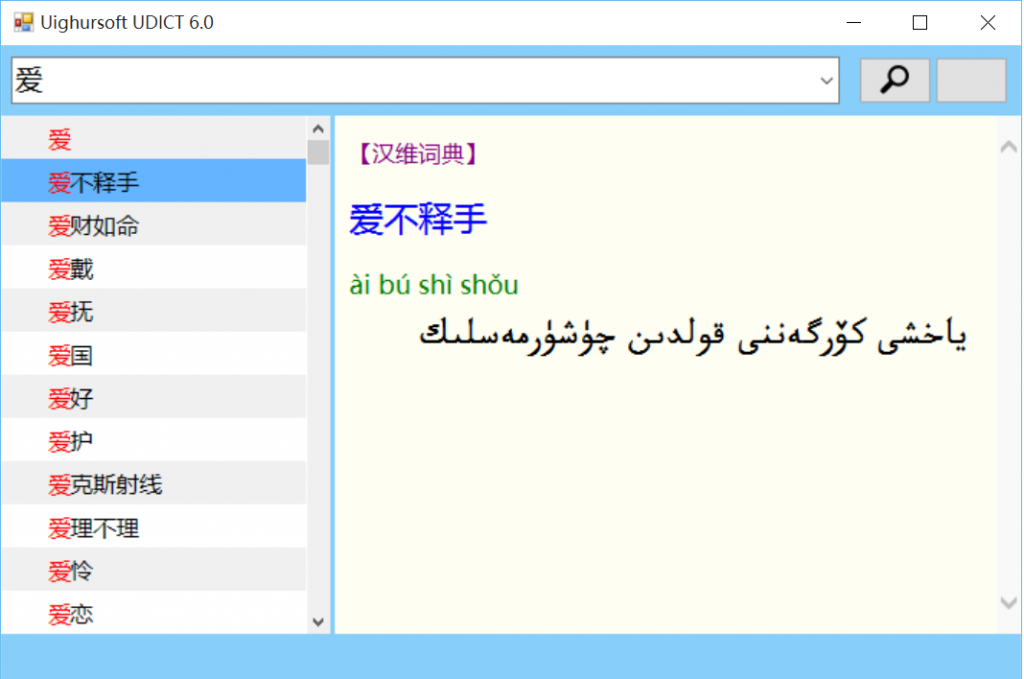Maximize the UDICT window
Screen dimensions: 1024x679
(x=920, y=22)
